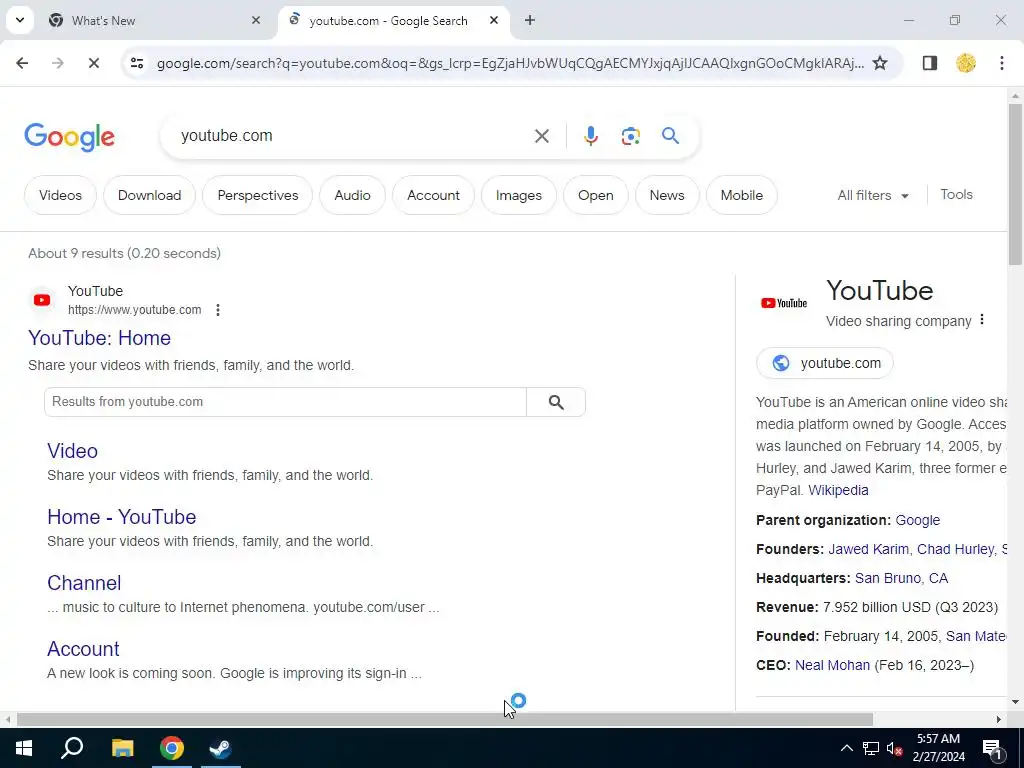Open the Neal Mohan CEO link
Viewport: 1024px width, 768px height.
point(832,665)
